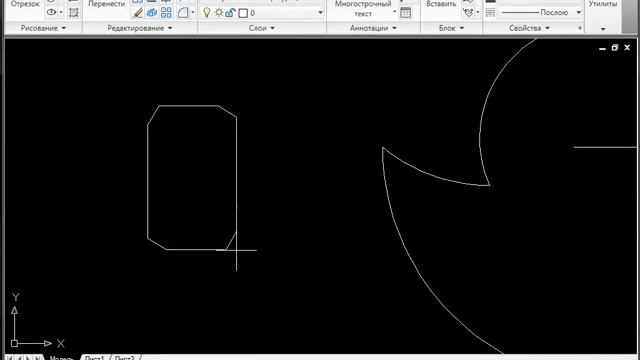Click the ellipse drawing tool icon
Viewport: 640px width, 360px height.
(x=51, y=12)
